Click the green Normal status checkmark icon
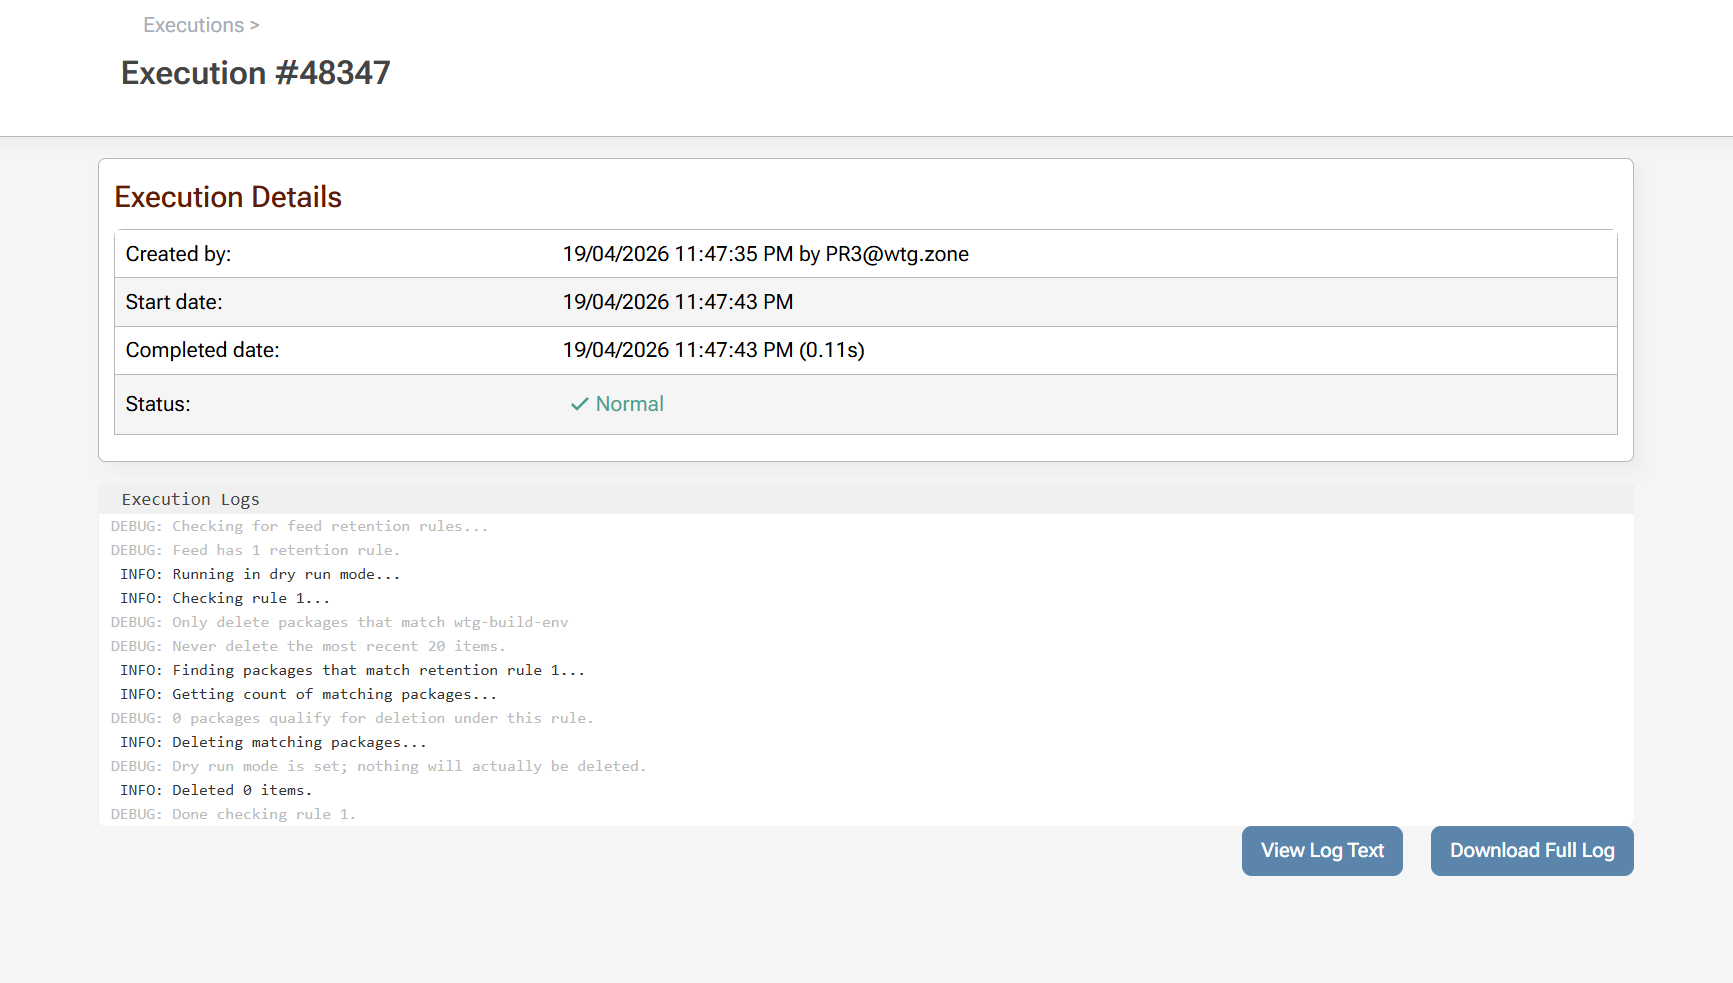This screenshot has width=1733, height=983. [x=578, y=404]
